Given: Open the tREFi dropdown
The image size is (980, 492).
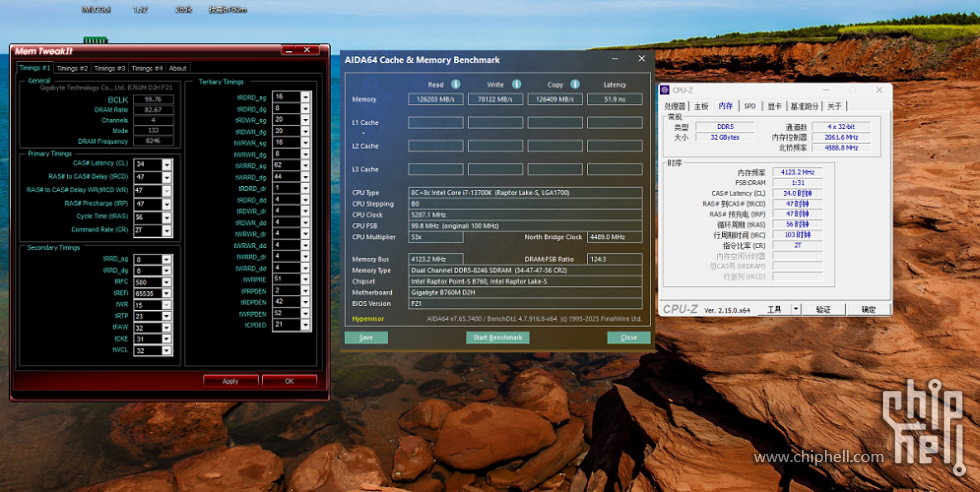Looking at the screenshot, I should coord(166,293).
